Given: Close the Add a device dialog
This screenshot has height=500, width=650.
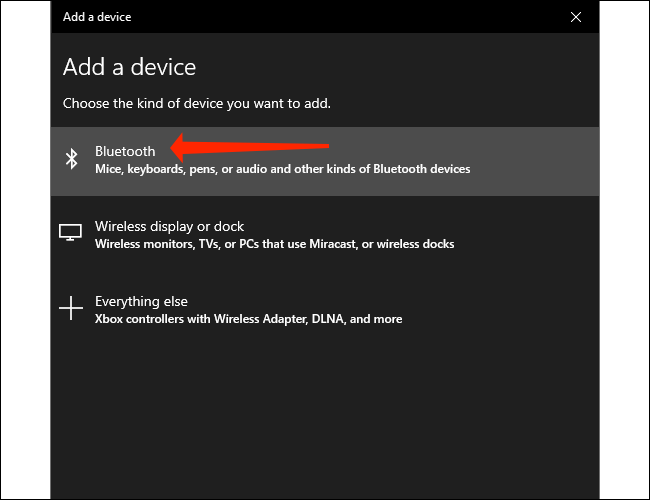Looking at the screenshot, I should click(575, 17).
